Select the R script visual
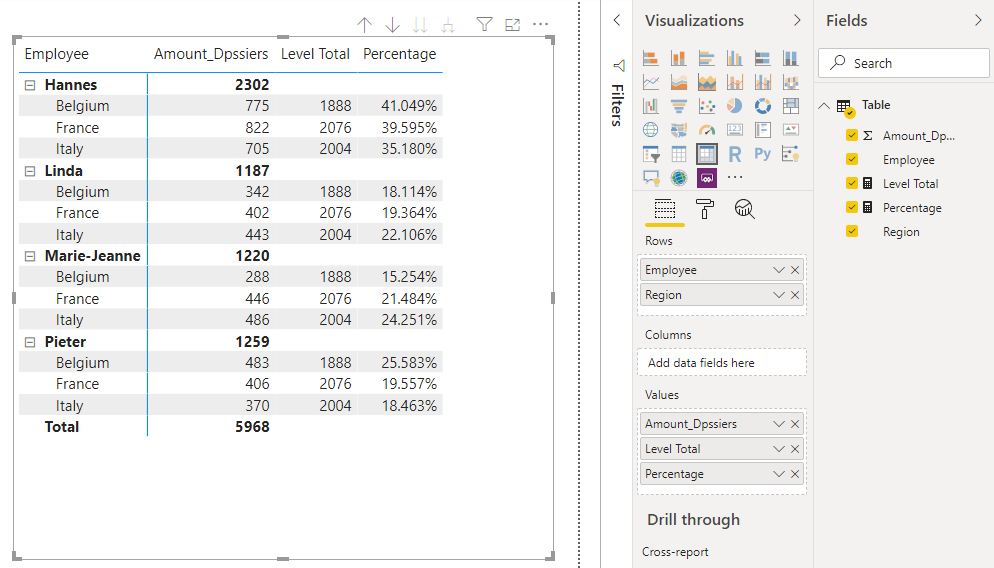The image size is (994, 568). (x=735, y=154)
